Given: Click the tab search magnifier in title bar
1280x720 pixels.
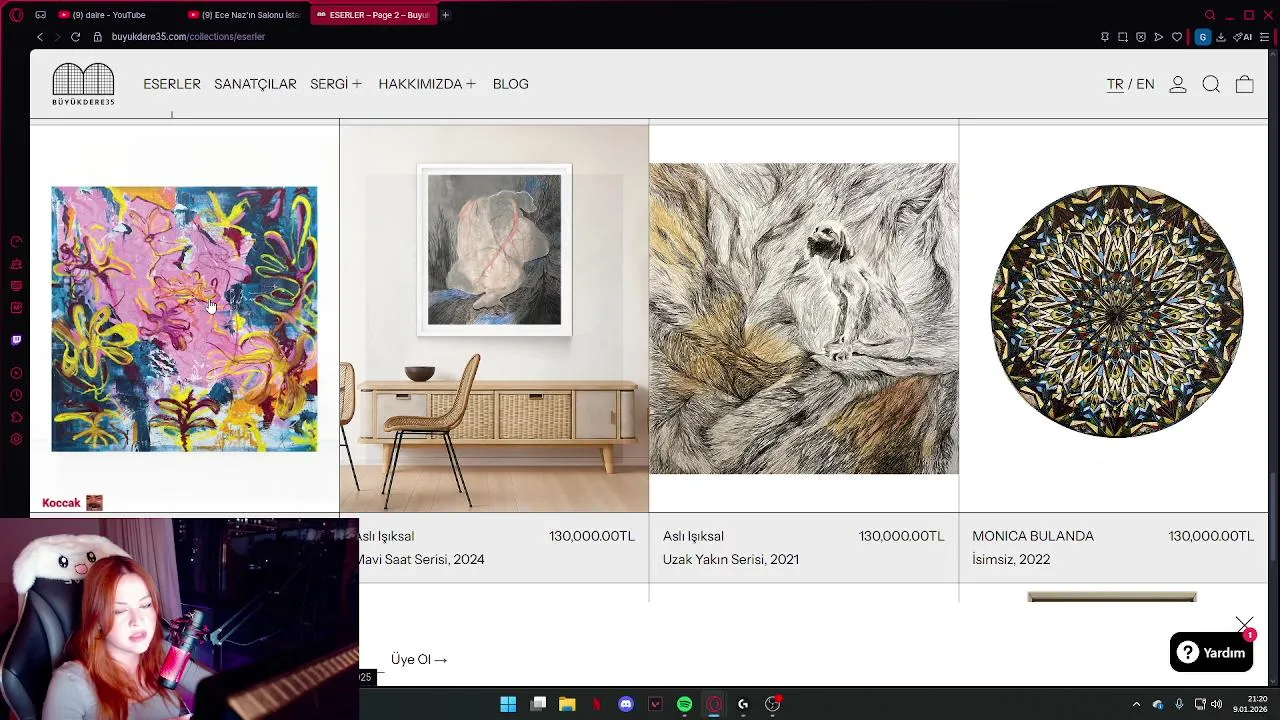Looking at the screenshot, I should tap(1210, 15).
